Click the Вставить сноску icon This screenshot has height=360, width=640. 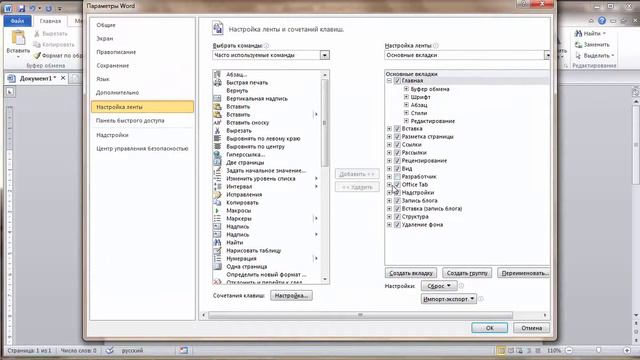click(217, 122)
